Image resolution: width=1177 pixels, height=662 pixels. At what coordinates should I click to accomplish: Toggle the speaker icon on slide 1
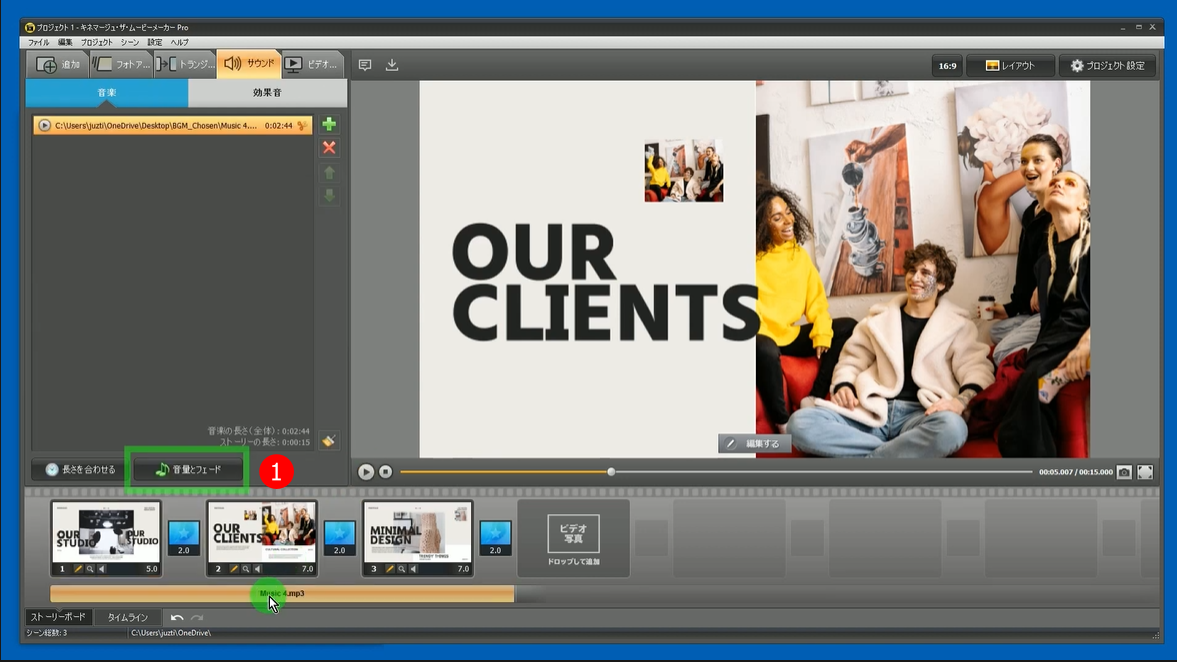[x=102, y=569]
